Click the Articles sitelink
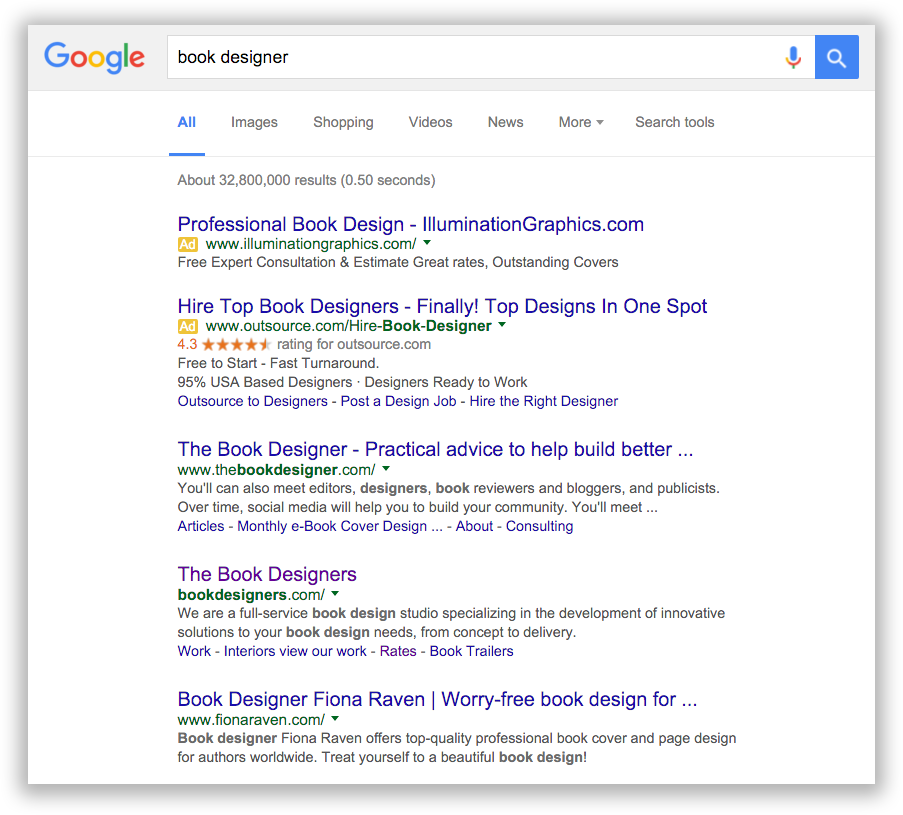 click(200, 526)
